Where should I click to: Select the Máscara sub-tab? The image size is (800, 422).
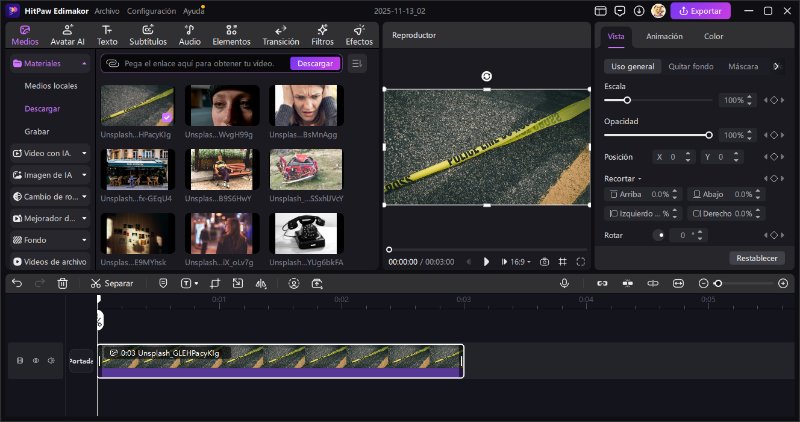[x=743, y=66]
